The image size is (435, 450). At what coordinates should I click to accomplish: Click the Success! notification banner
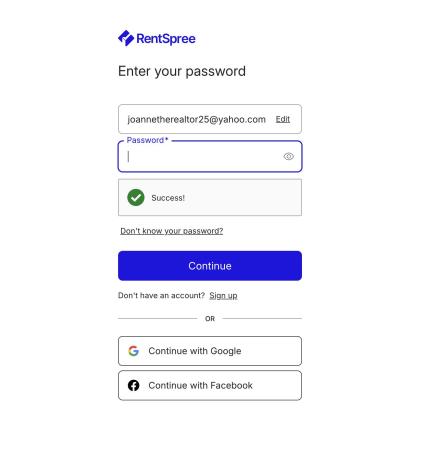(x=210, y=197)
